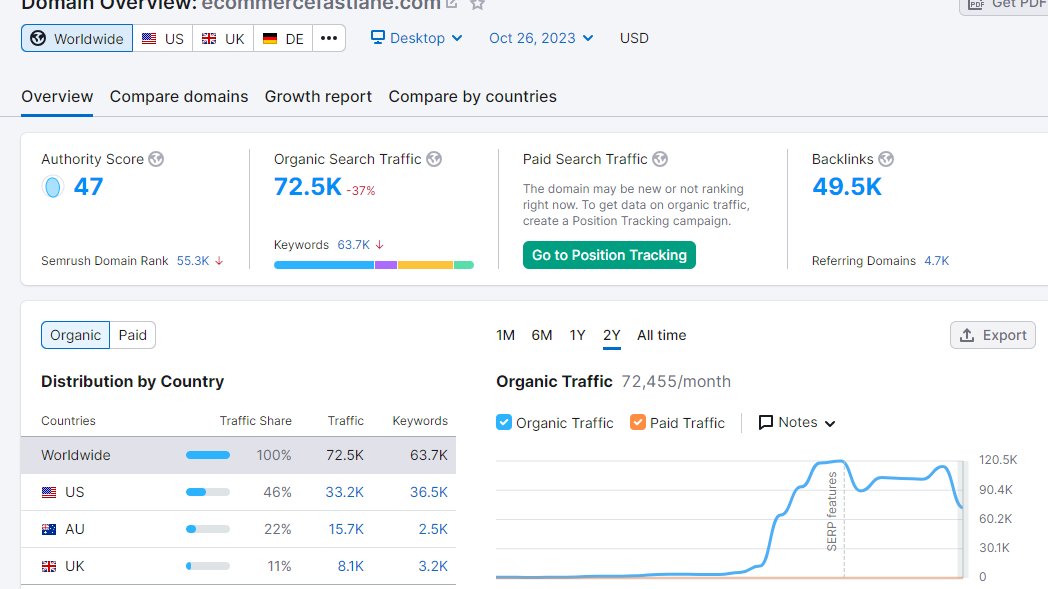Click the Backlinks globe info icon
Screen dimensions: 1048x589
click(886, 159)
